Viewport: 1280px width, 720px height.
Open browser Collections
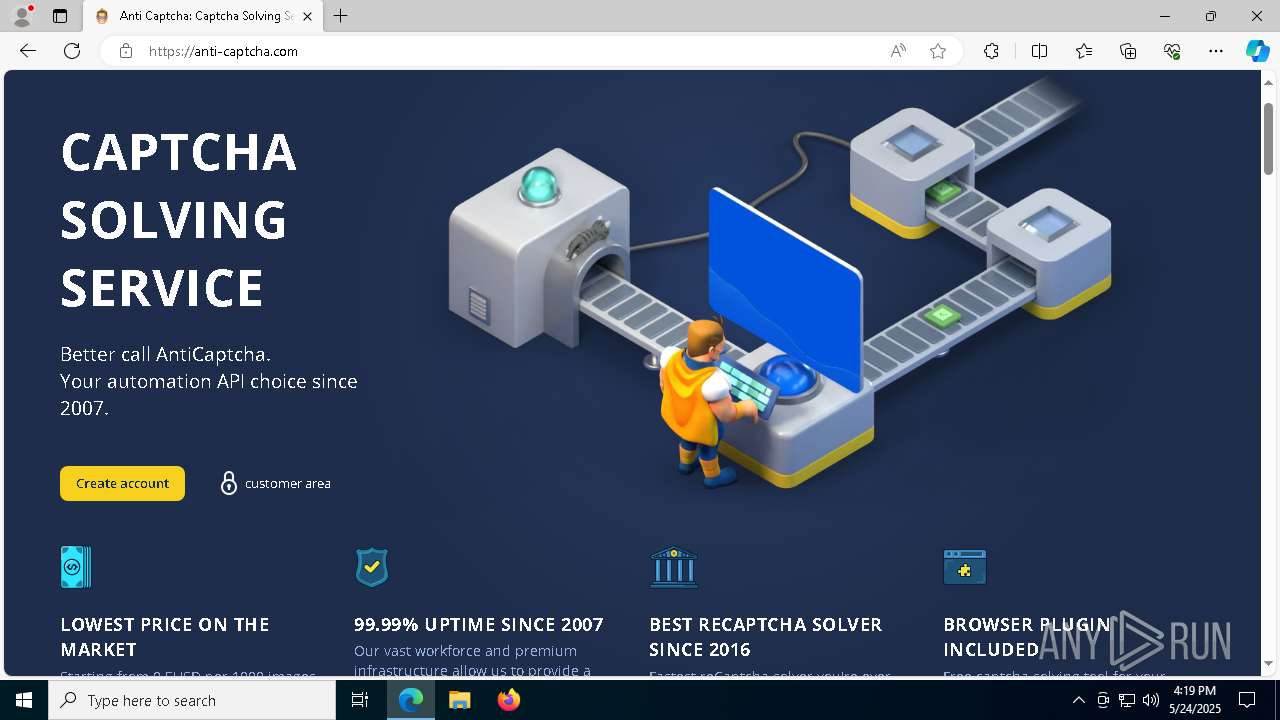[x=1128, y=51]
